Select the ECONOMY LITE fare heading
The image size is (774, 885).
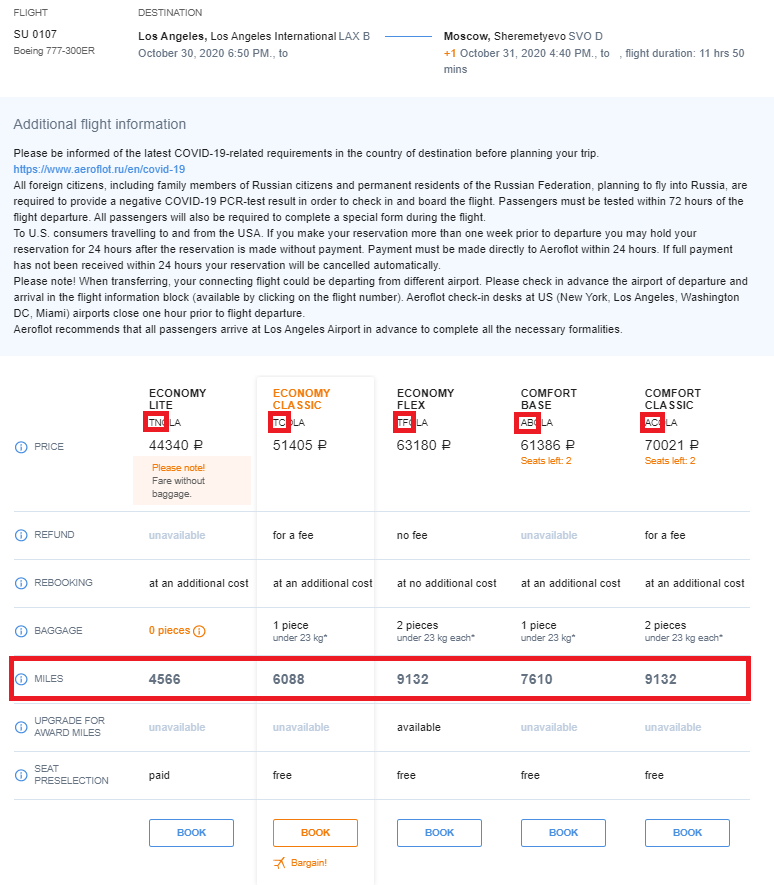177,399
